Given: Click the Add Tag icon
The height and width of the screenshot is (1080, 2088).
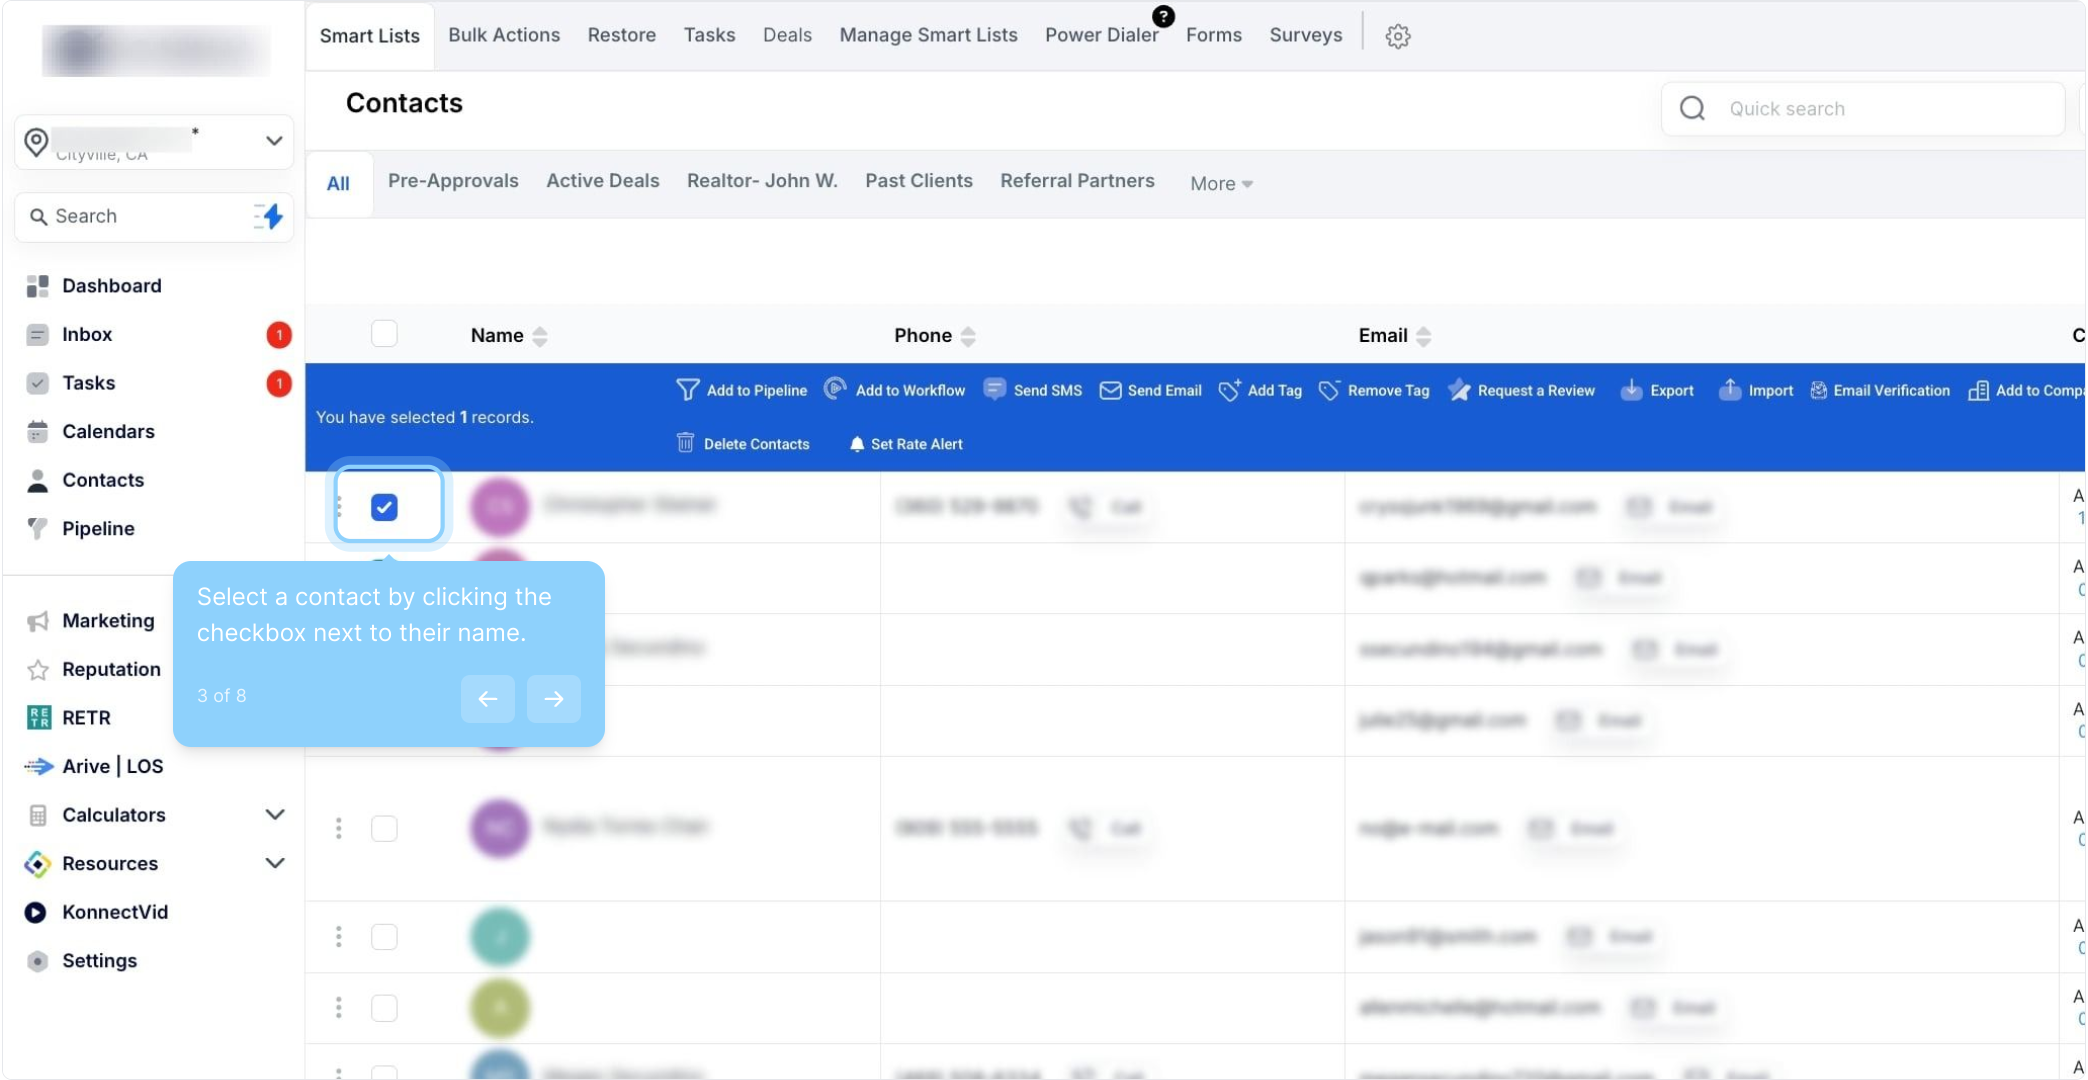Looking at the screenshot, I should (1229, 390).
